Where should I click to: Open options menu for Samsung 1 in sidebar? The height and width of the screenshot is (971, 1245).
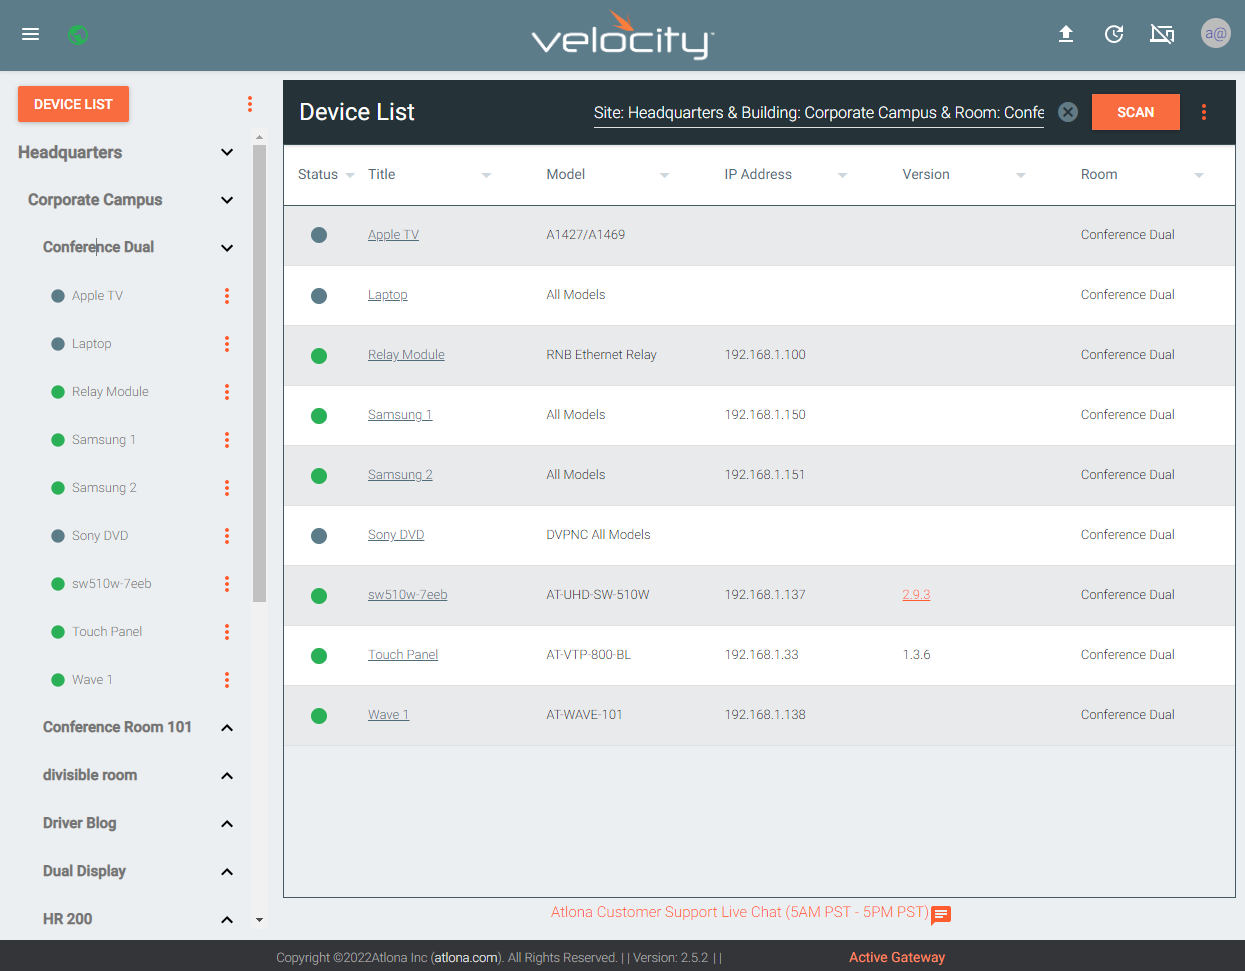click(x=227, y=440)
